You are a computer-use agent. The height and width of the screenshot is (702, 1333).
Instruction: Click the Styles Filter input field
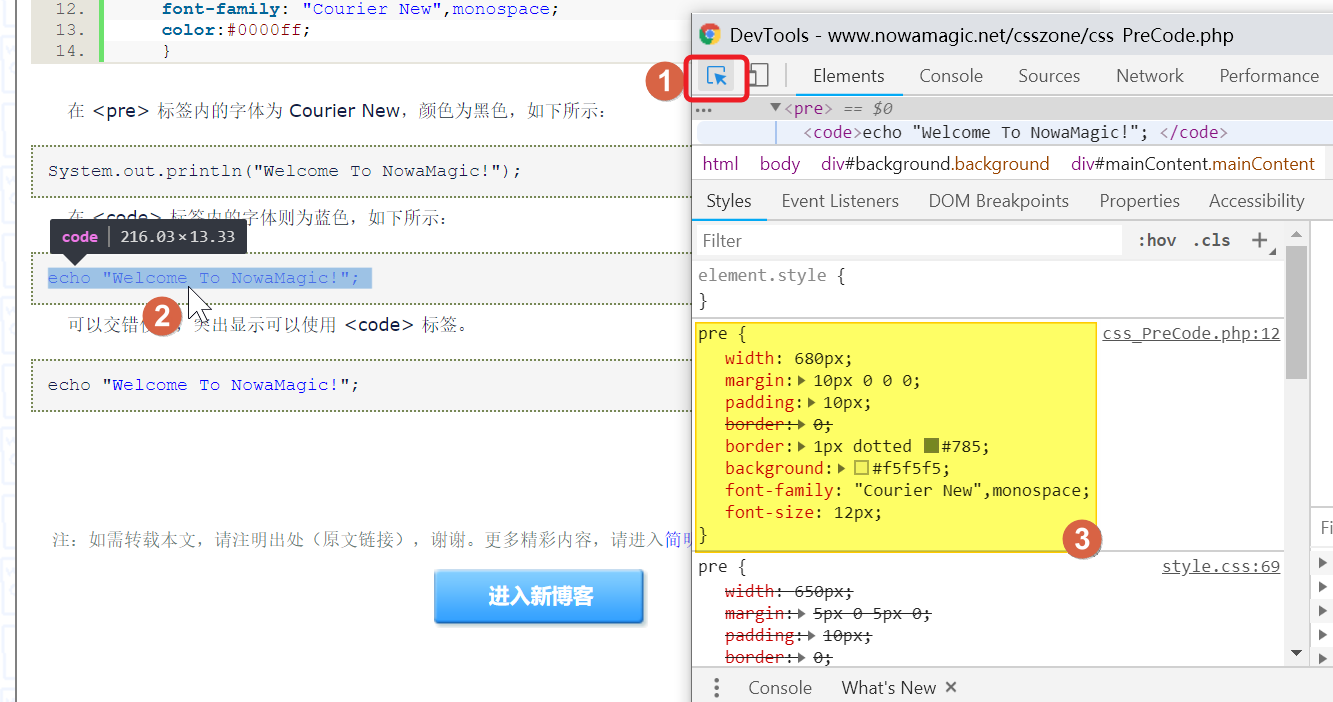click(x=908, y=241)
